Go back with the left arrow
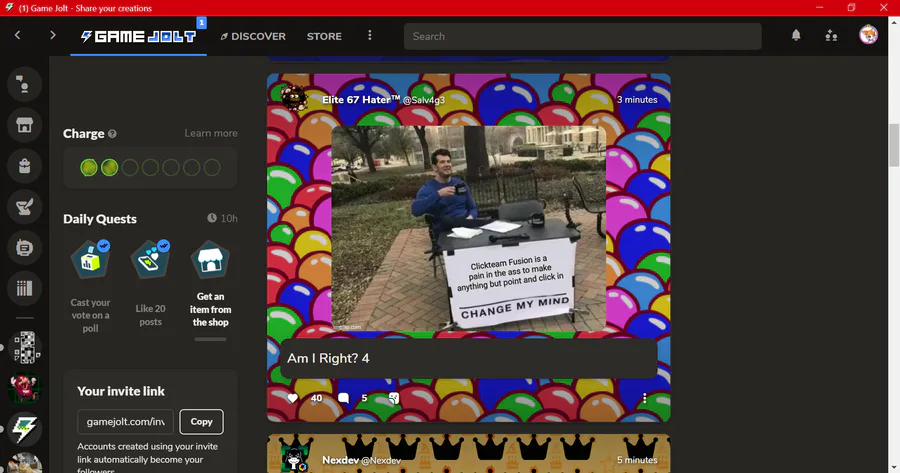This screenshot has height=473, width=900. click(18, 36)
